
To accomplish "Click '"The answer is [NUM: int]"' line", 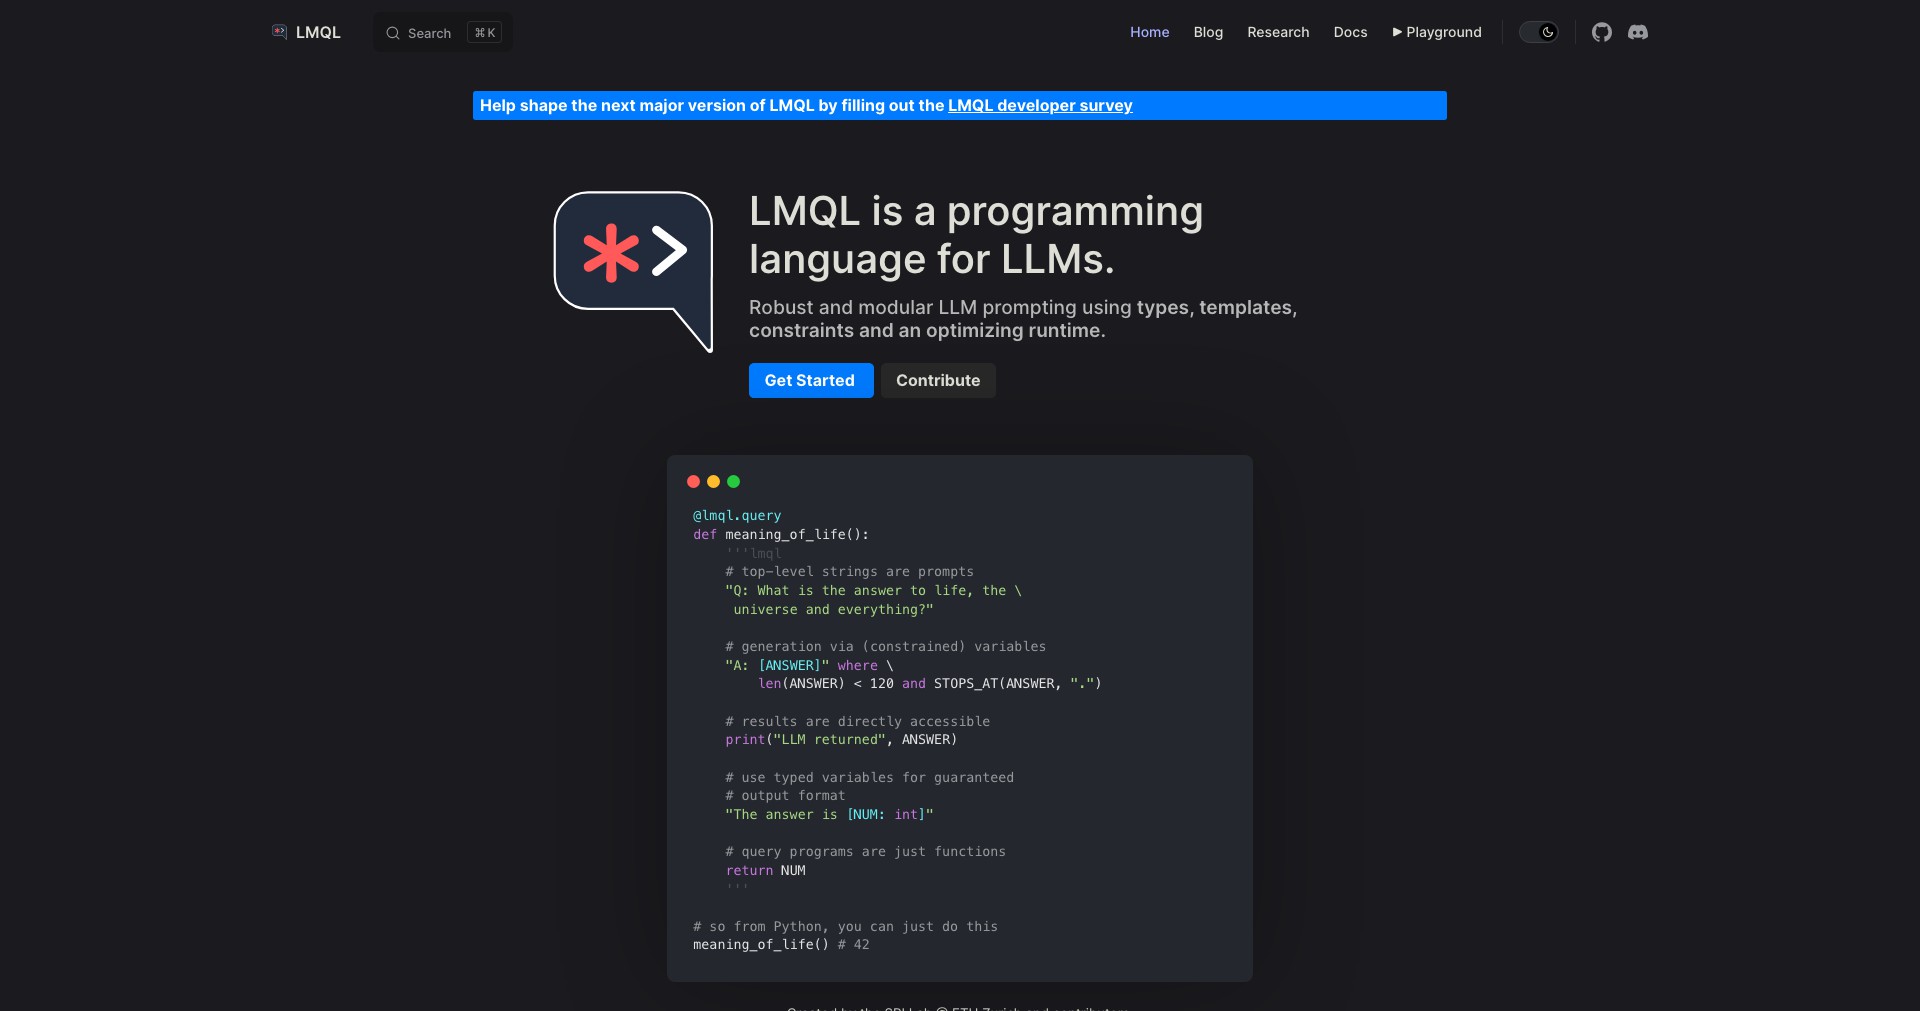I will pyautogui.click(x=829, y=815).
